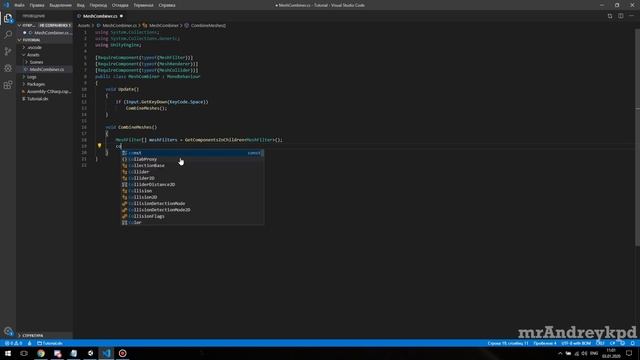Open the Run and Debug view
640x360 pixels.
[x=8, y=68]
